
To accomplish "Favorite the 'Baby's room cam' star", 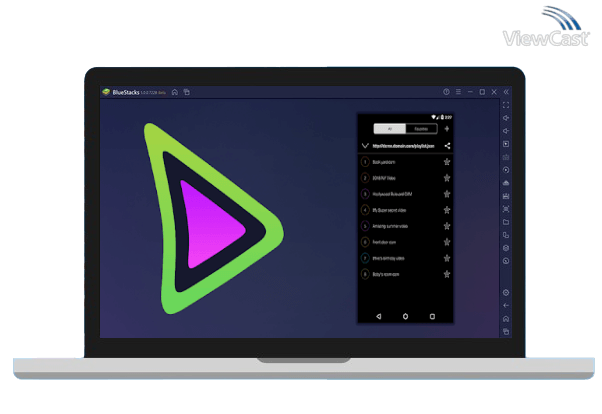I will coord(447,274).
